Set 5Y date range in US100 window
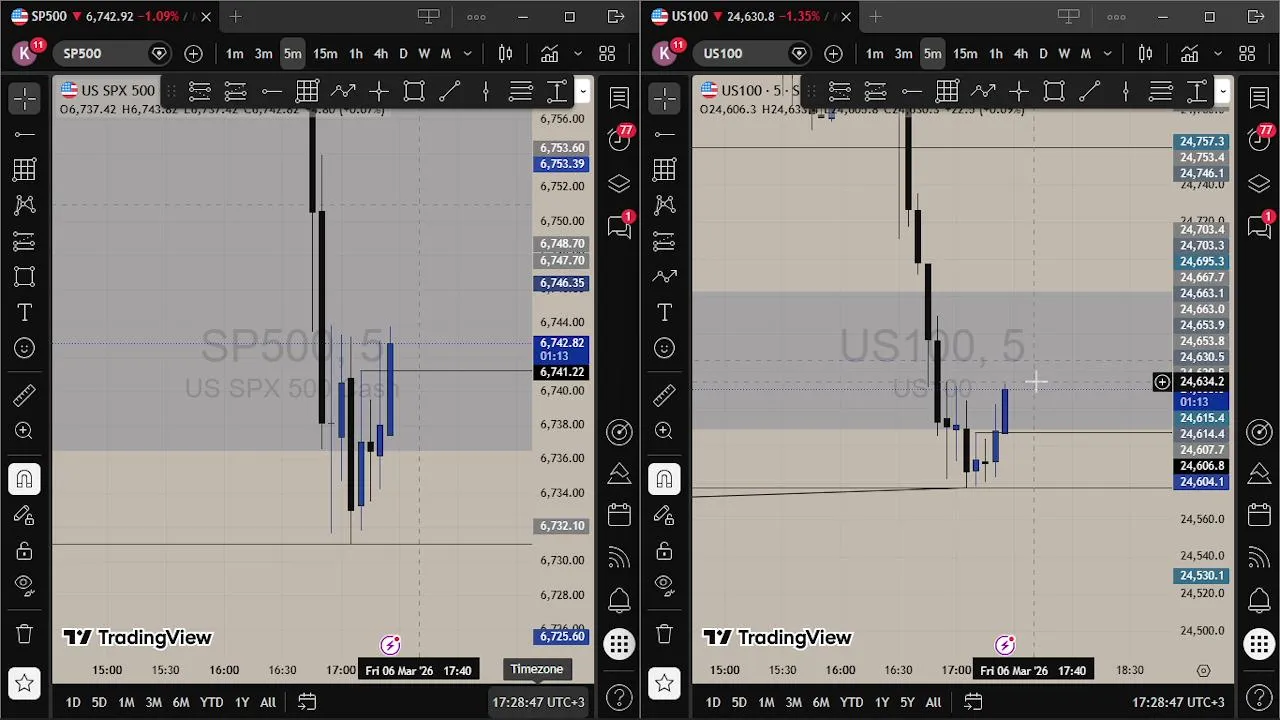This screenshot has width=1280, height=720. pyautogui.click(x=907, y=702)
